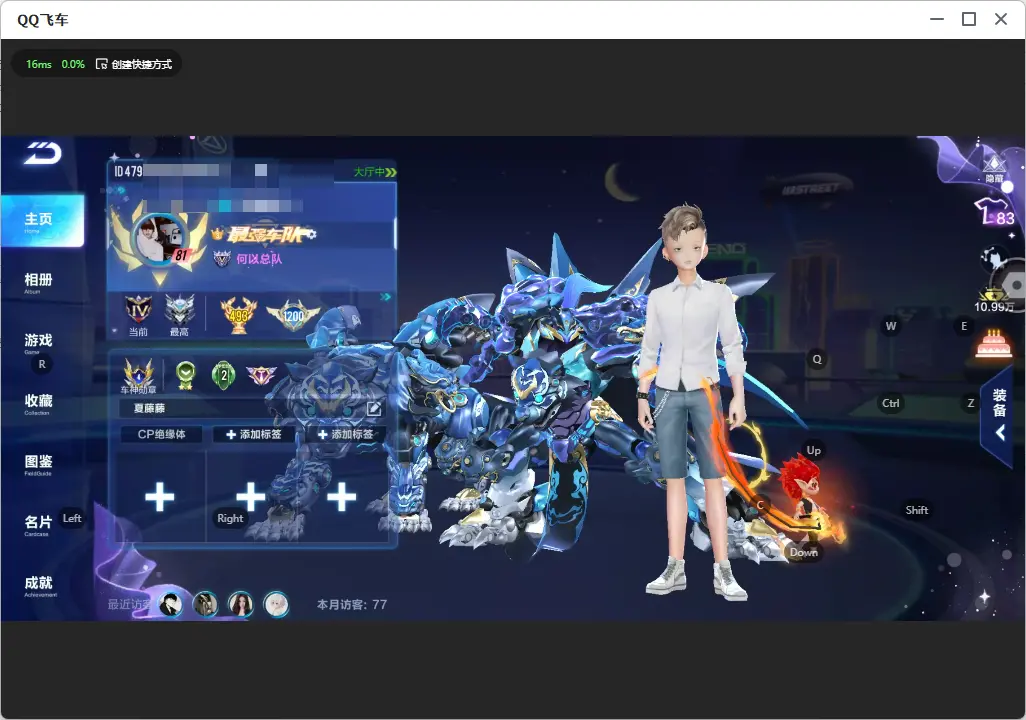
Task: Click the W key overlay
Action: coord(891,326)
